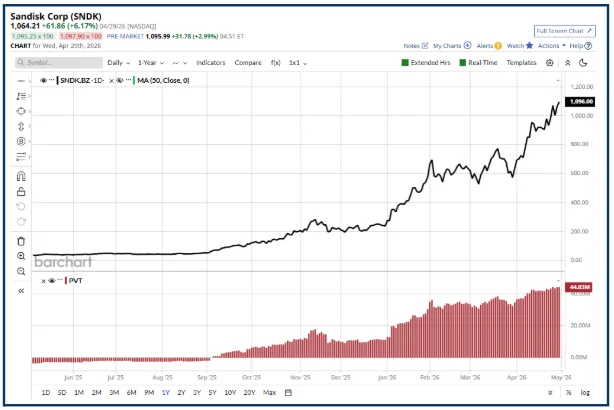Expand the text tool flyout arrow
This screenshot has width=614, height=410.
30,96
